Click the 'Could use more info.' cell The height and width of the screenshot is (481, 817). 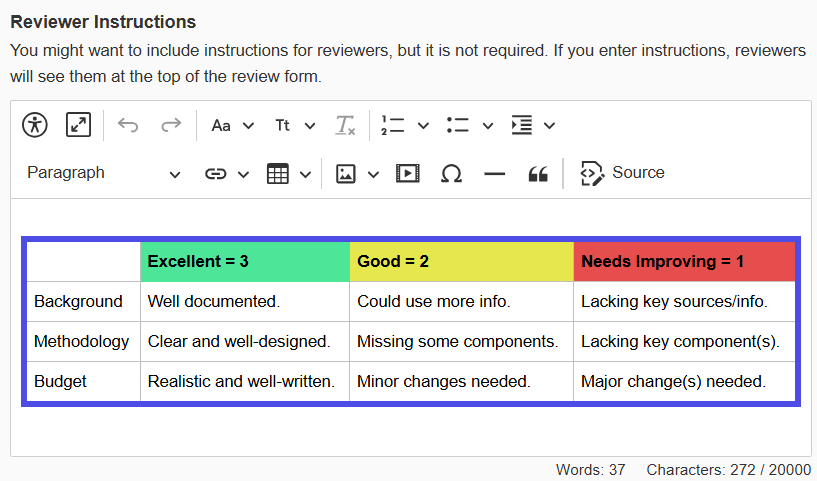point(462,302)
